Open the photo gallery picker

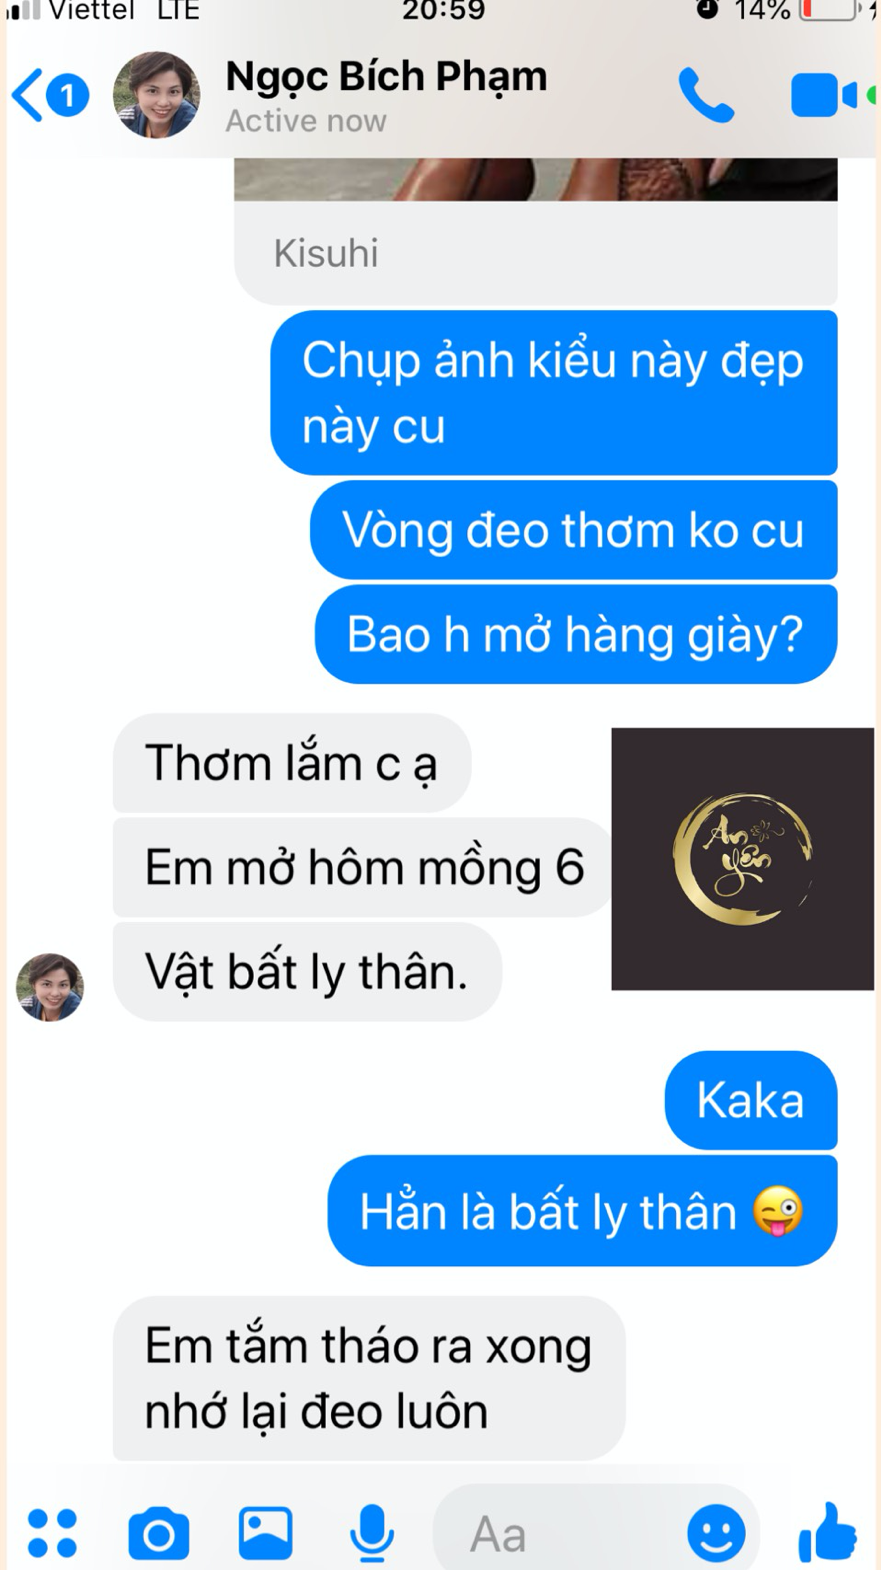(265, 1533)
